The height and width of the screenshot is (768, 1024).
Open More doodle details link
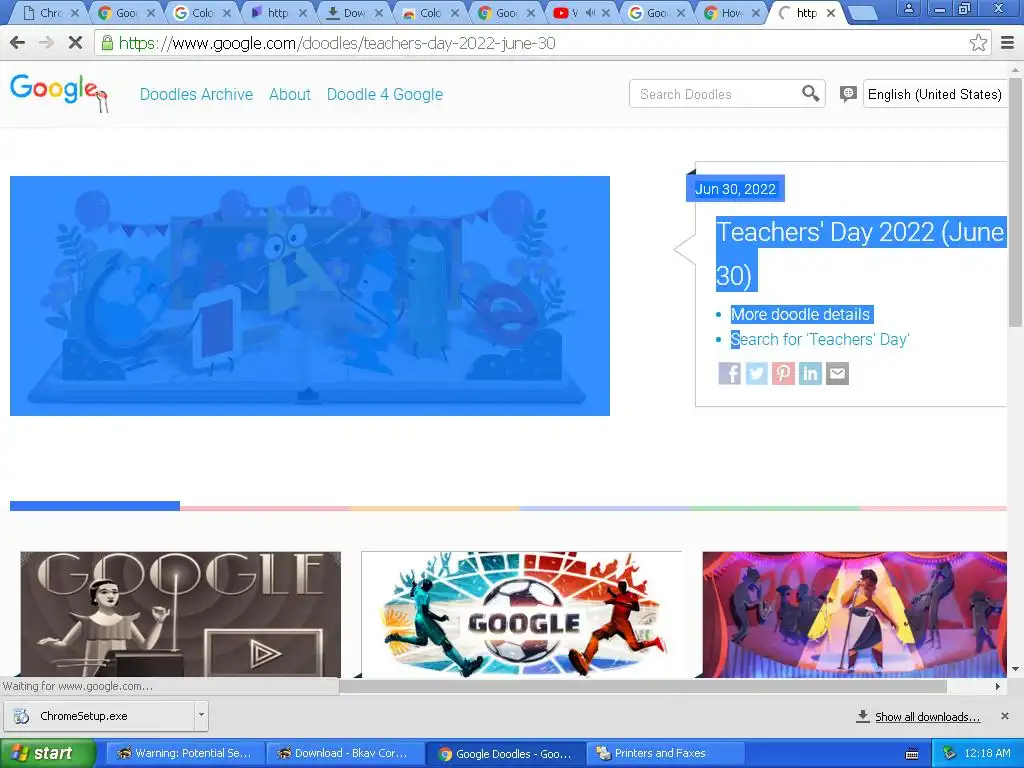click(800, 314)
